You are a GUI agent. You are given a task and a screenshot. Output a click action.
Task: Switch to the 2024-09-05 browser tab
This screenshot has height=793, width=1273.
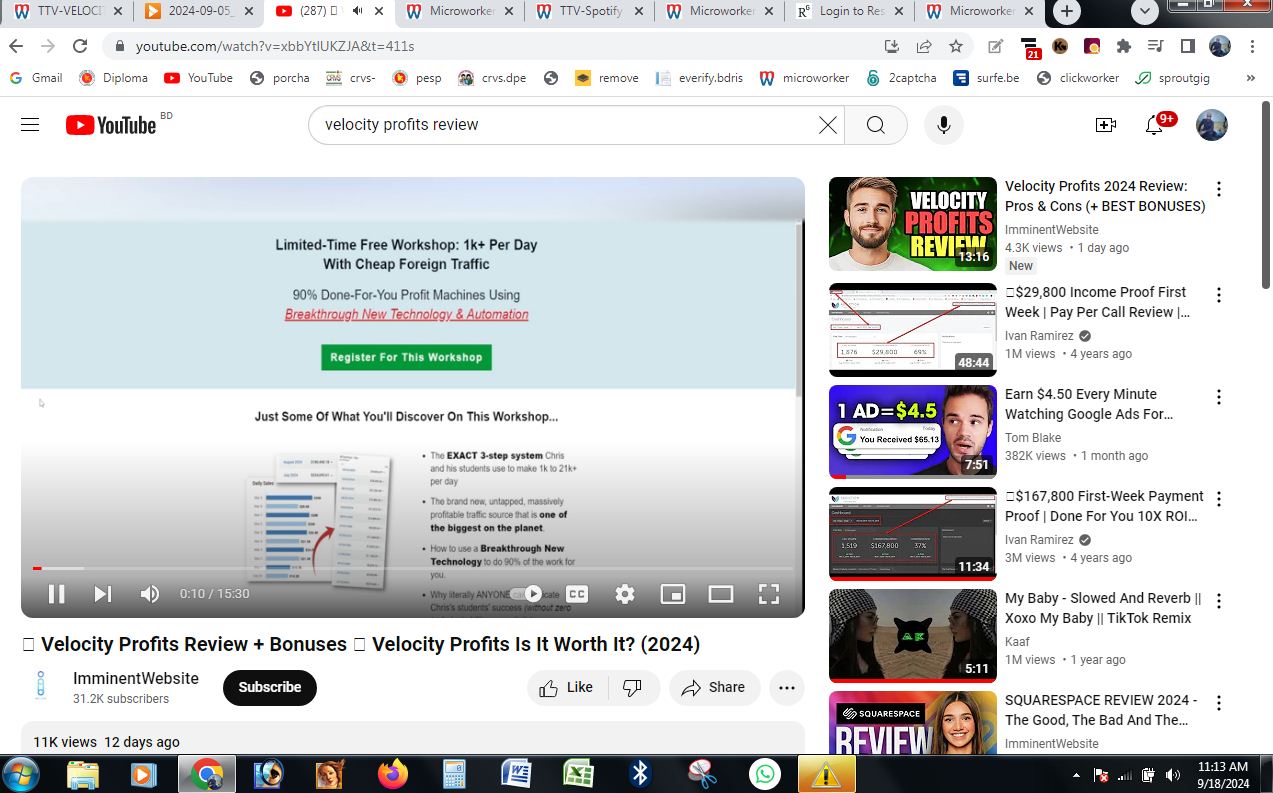pyautogui.click(x=198, y=12)
